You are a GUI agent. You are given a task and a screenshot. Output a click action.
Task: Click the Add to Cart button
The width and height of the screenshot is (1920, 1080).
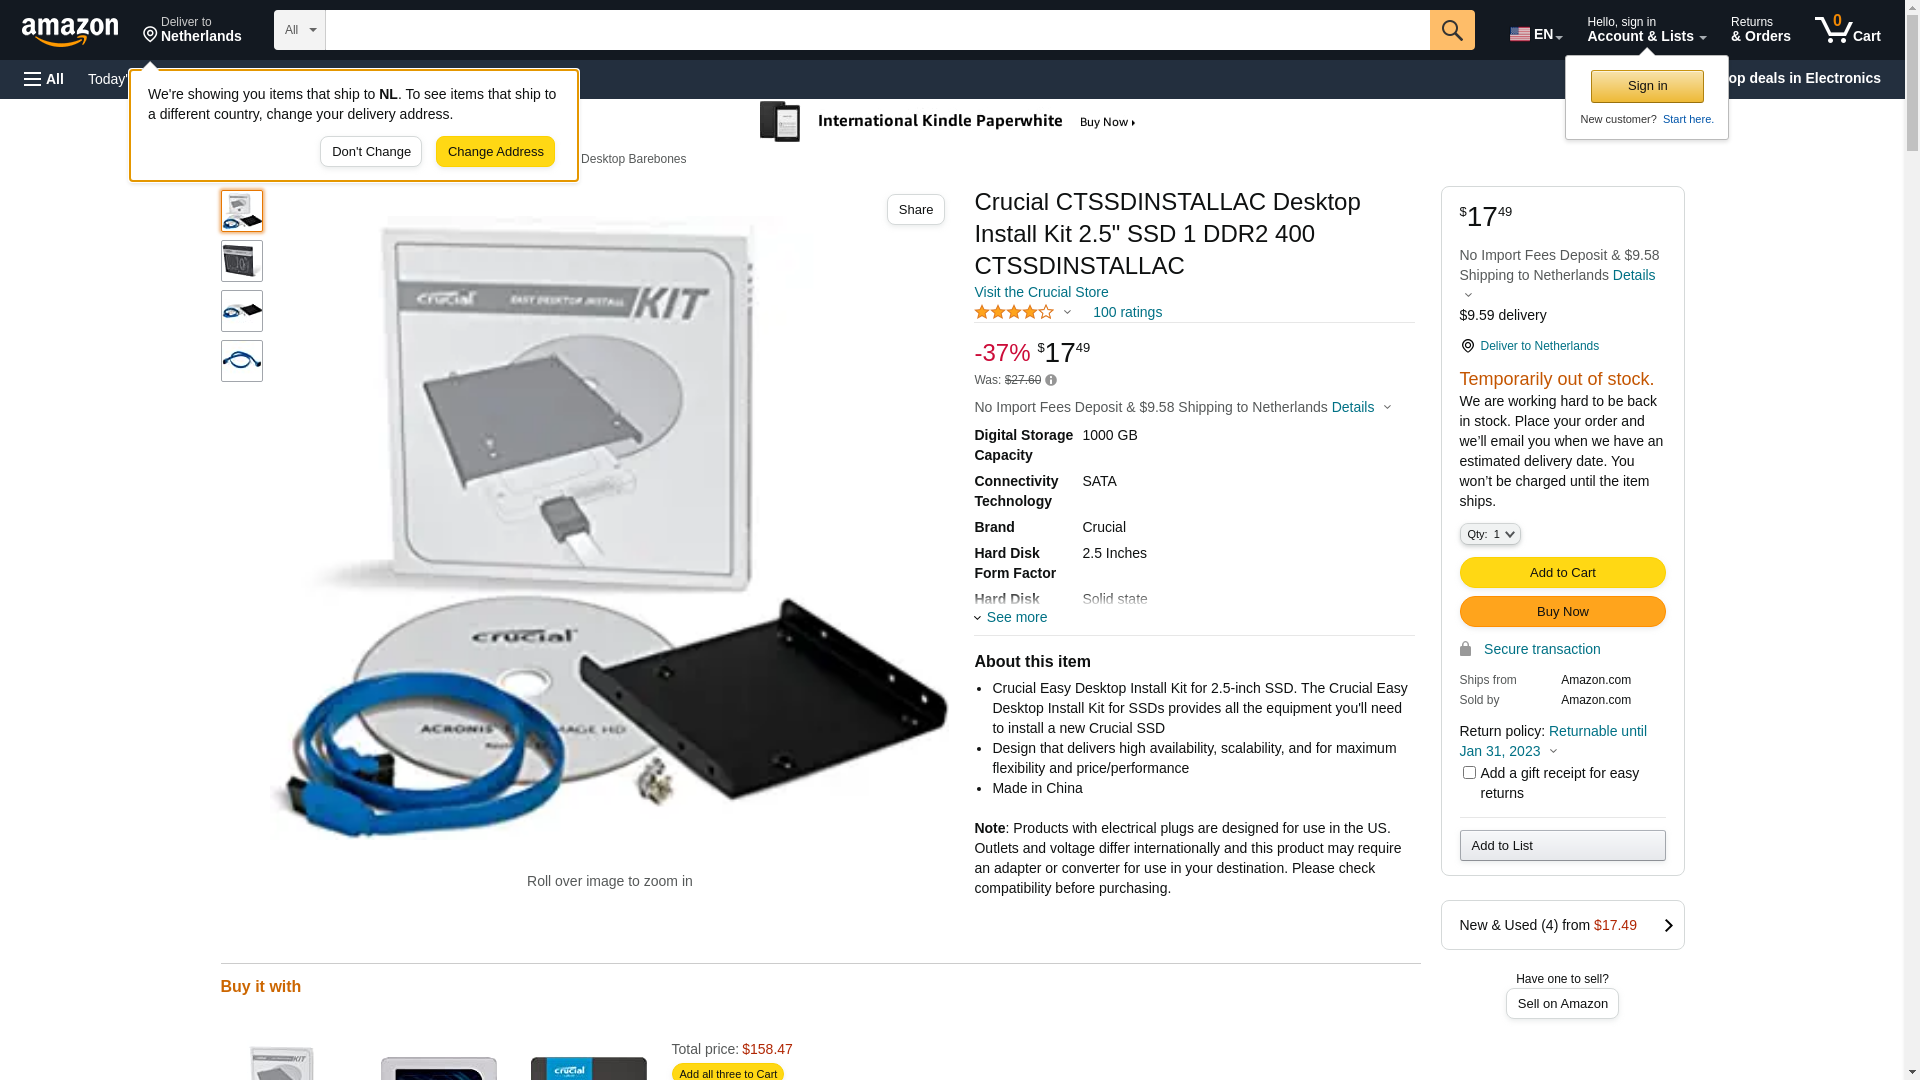[1562, 572]
